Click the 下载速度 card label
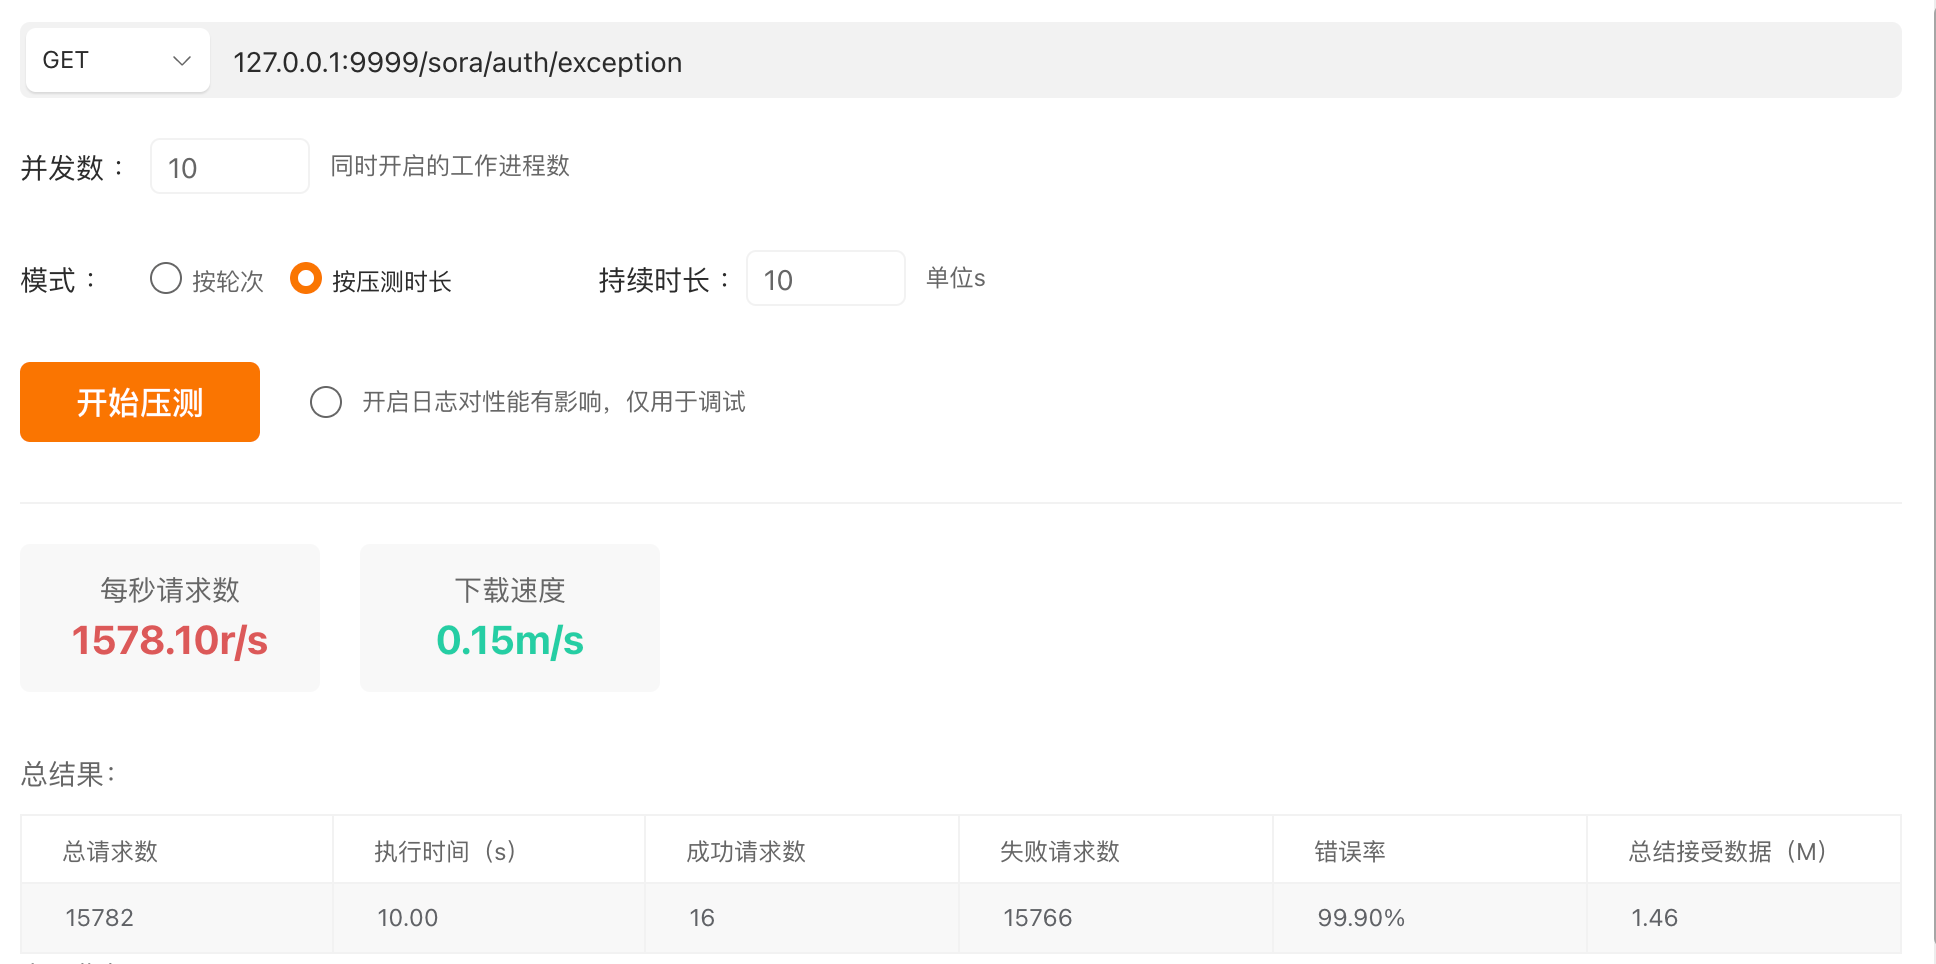 coord(510,590)
